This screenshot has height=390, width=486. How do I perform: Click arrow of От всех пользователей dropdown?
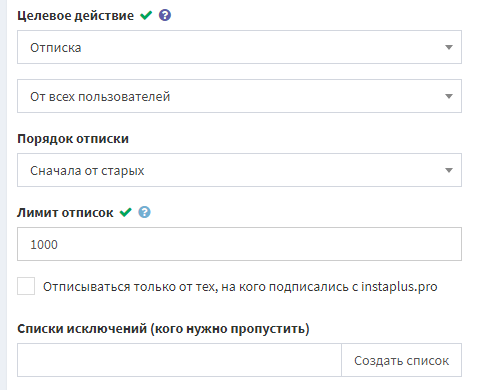449,96
